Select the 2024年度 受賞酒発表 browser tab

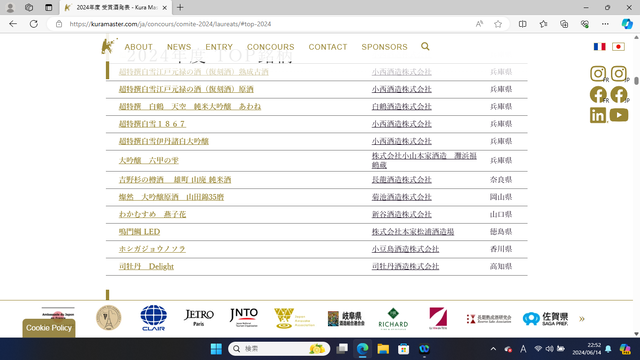pyautogui.click(x=116, y=7)
